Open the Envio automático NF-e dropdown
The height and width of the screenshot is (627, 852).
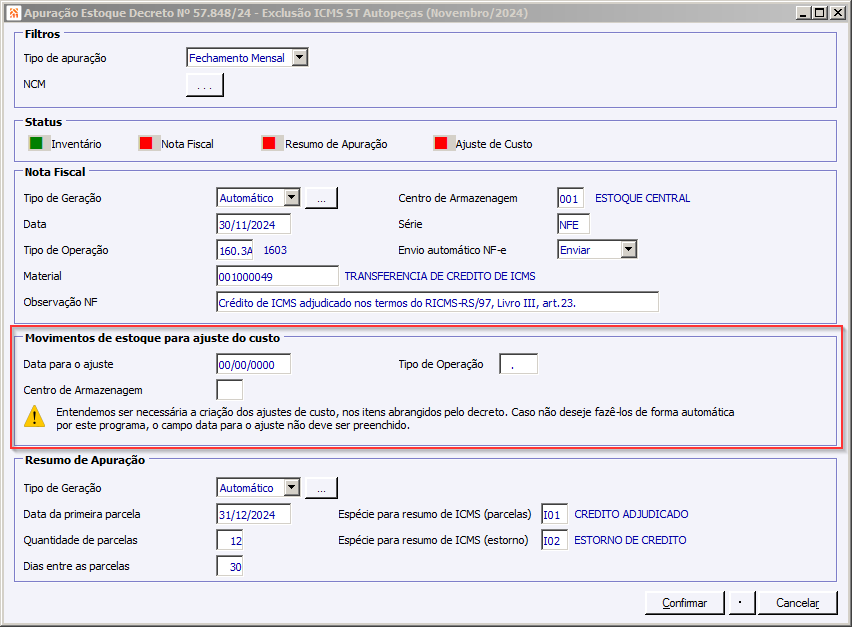coord(629,249)
